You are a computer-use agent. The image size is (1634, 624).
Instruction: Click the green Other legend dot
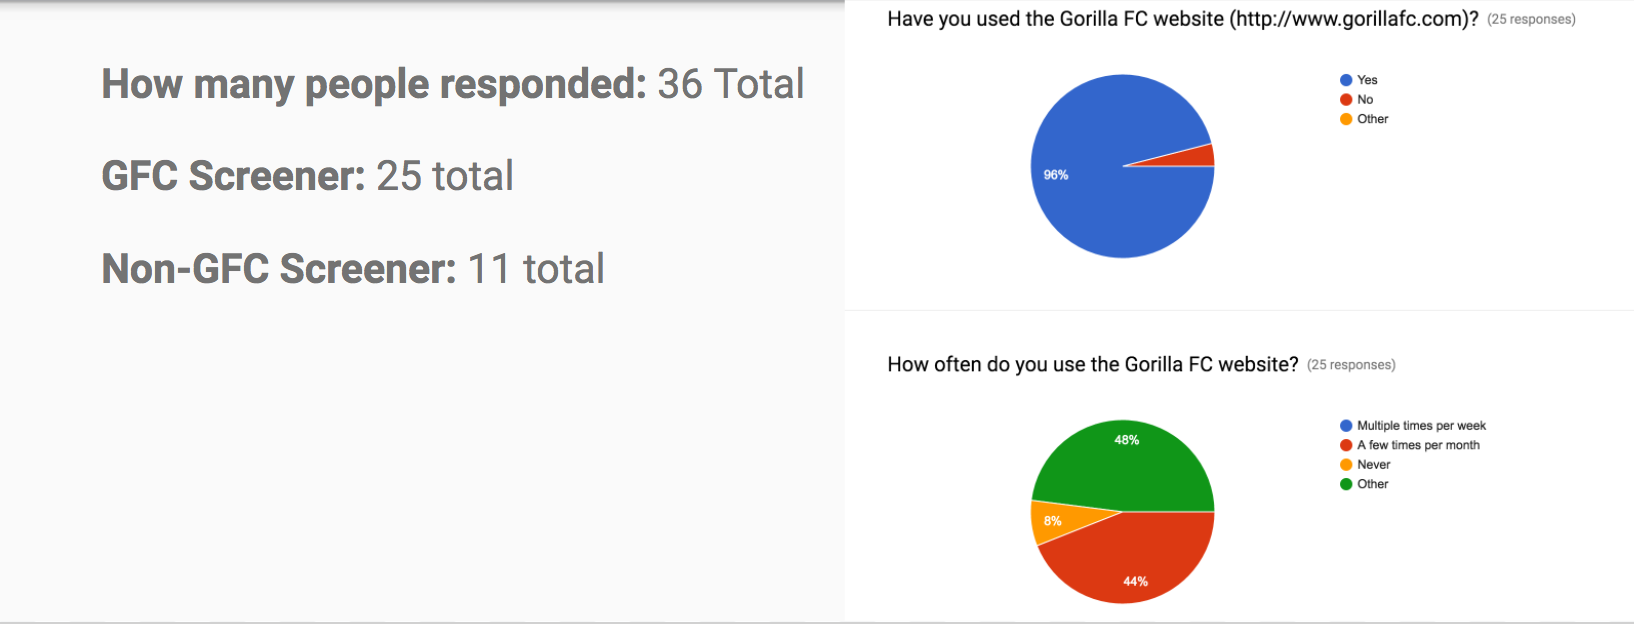point(1346,484)
